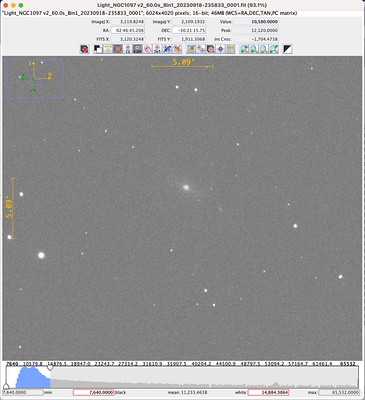The image size is (365, 400).
Task: Click the max value field below histogram
Action: (339, 392)
